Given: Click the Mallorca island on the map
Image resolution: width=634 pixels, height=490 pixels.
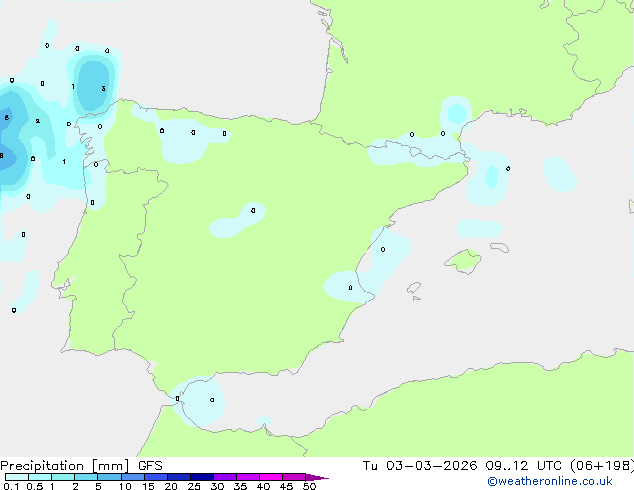Looking at the screenshot, I should point(463,262).
